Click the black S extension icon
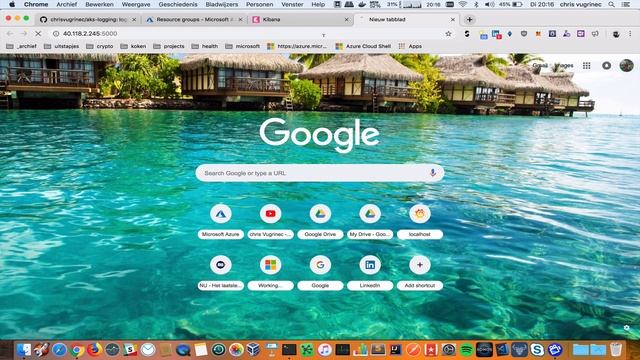Image resolution: width=640 pixels, height=360 pixels. point(467,34)
